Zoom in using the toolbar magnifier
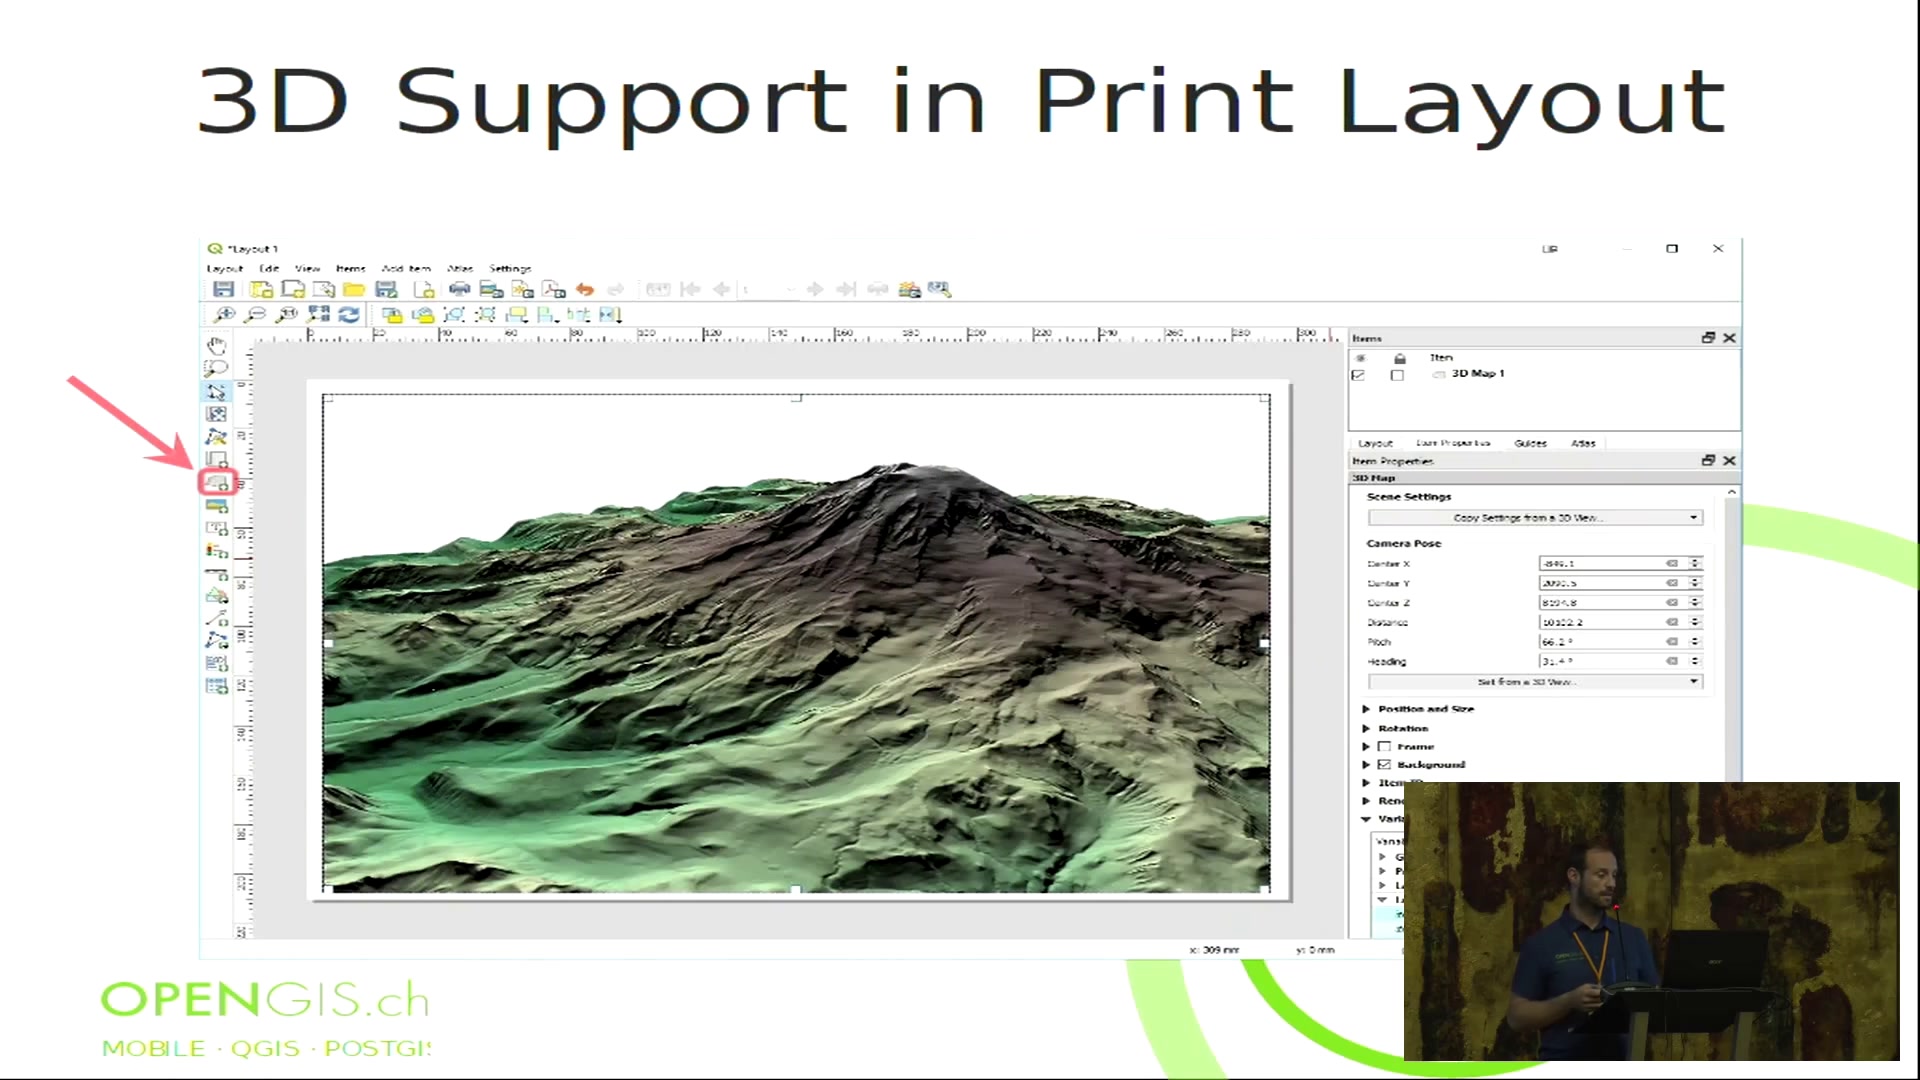Screen dimensions: 1920x1080 (224, 314)
